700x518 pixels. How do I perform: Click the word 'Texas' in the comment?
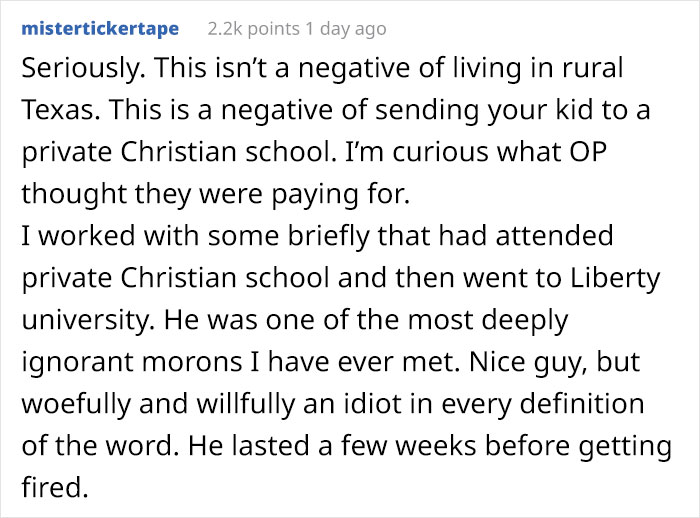(54, 110)
